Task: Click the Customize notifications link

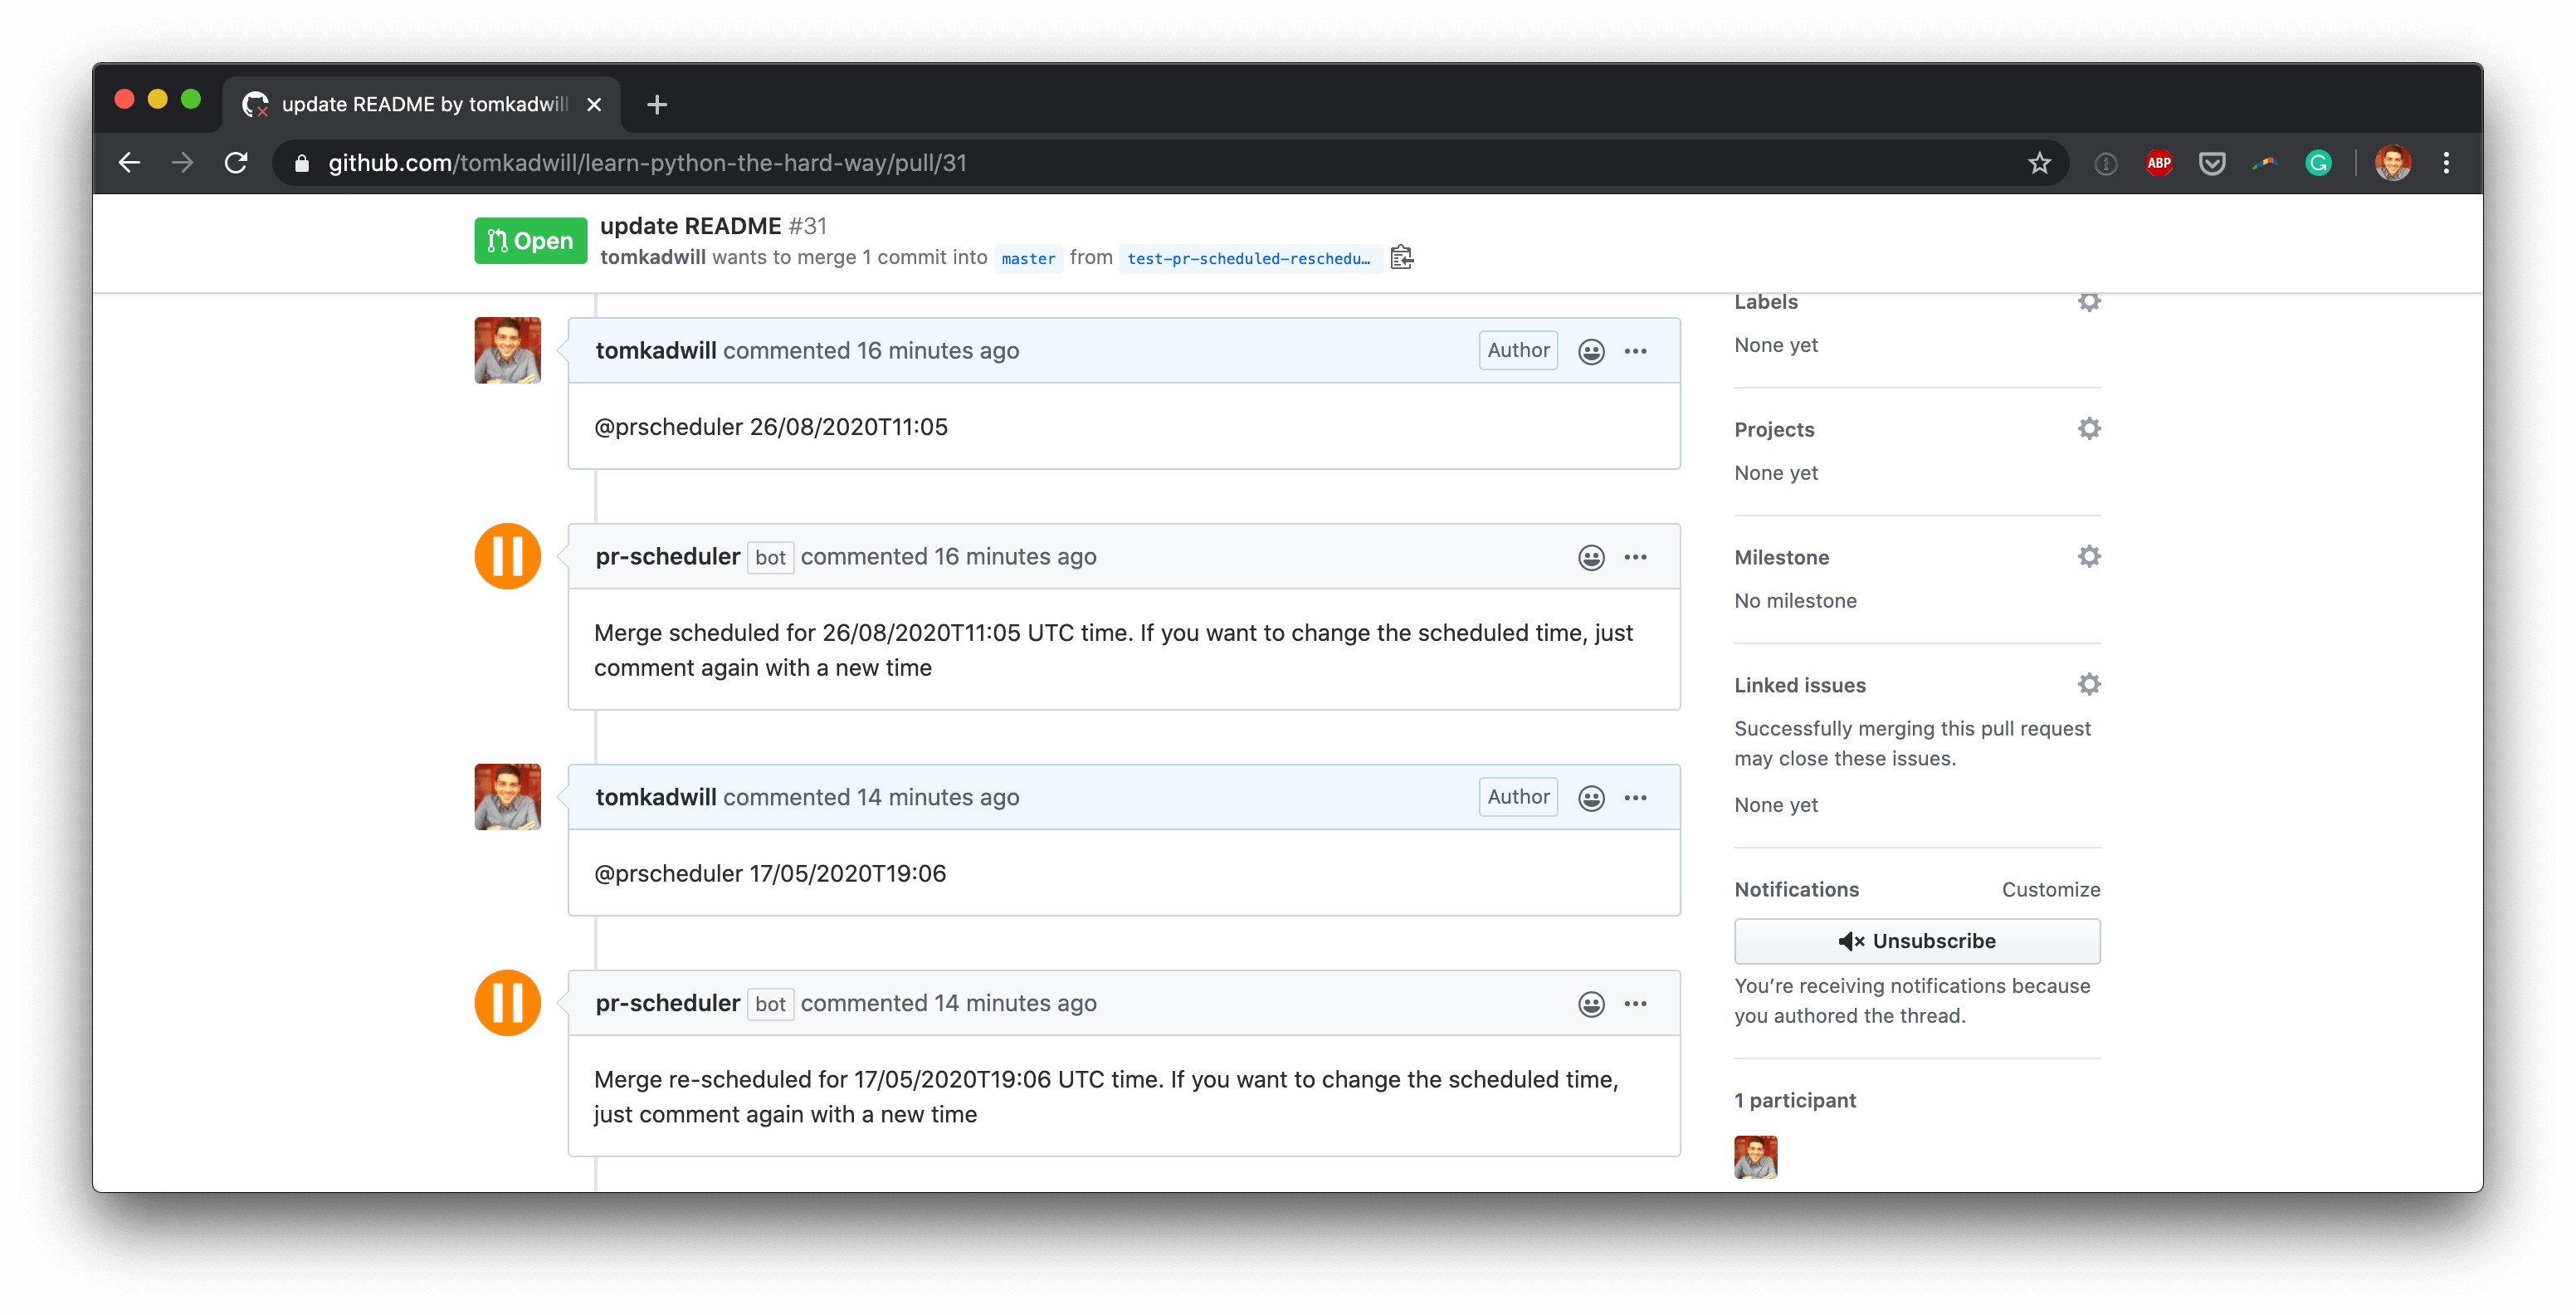Action: (2050, 890)
